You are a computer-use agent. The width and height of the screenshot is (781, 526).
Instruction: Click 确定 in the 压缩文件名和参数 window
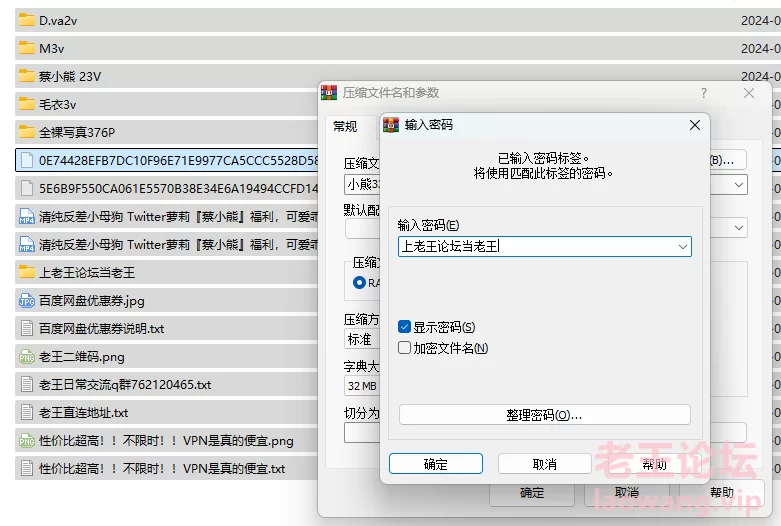click(532, 493)
